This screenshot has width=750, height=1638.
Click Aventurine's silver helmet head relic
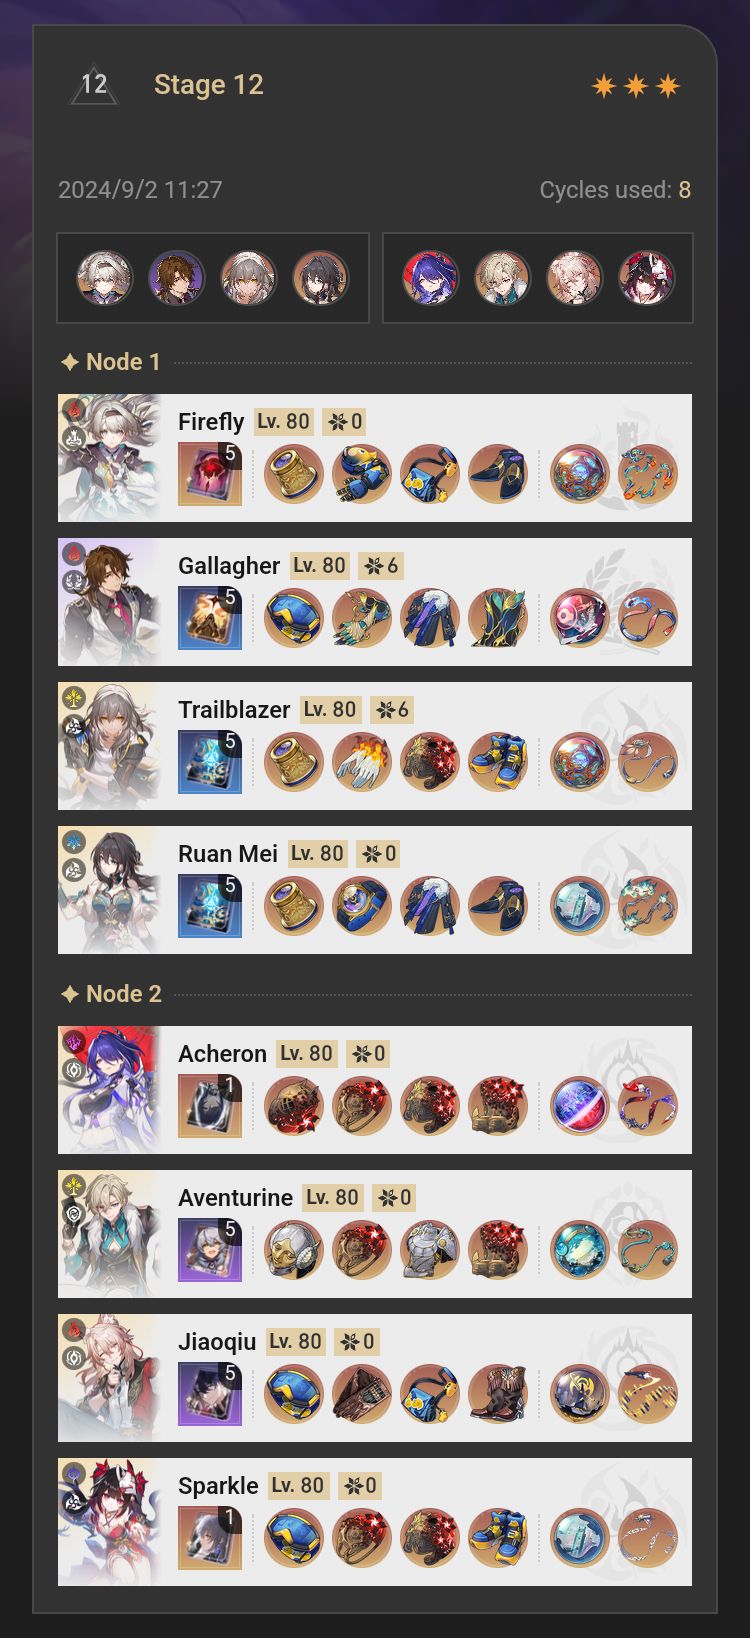click(x=294, y=1250)
